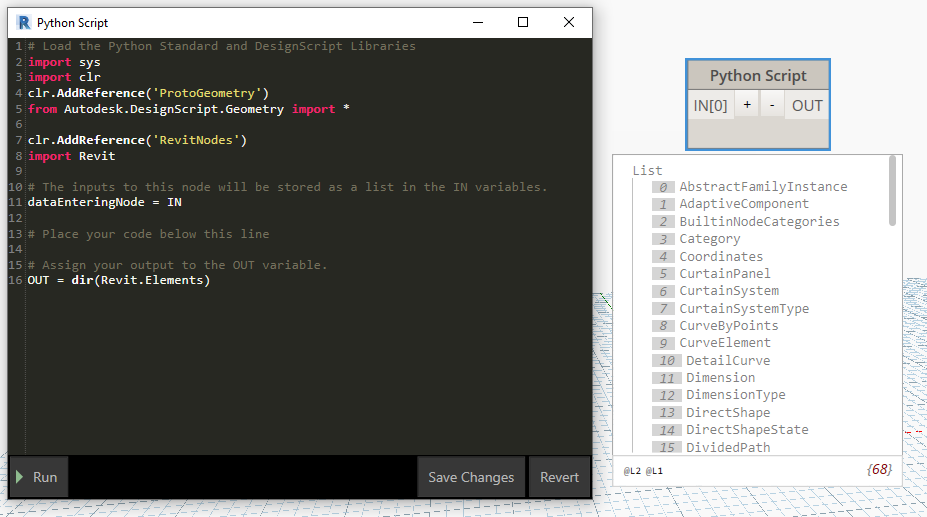This screenshot has width=927, height=517.
Task: Select list item CurtainPanel
Action: click(x=725, y=274)
